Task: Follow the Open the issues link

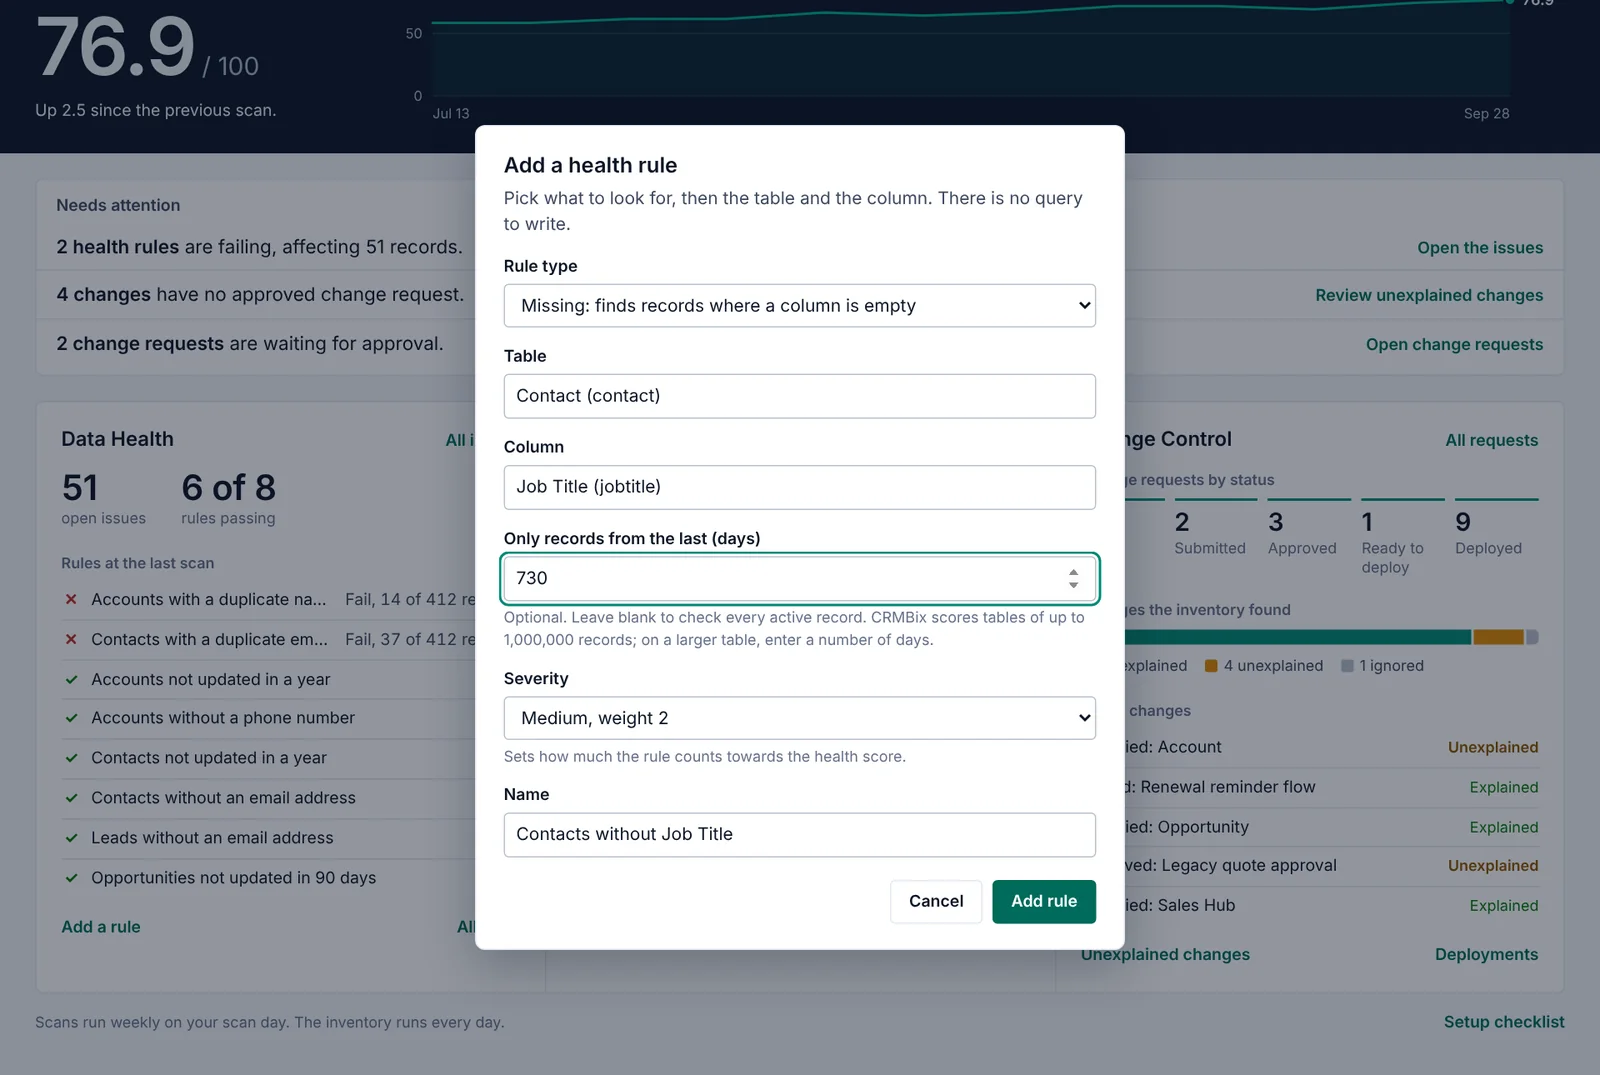Action: click(1480, 248)
